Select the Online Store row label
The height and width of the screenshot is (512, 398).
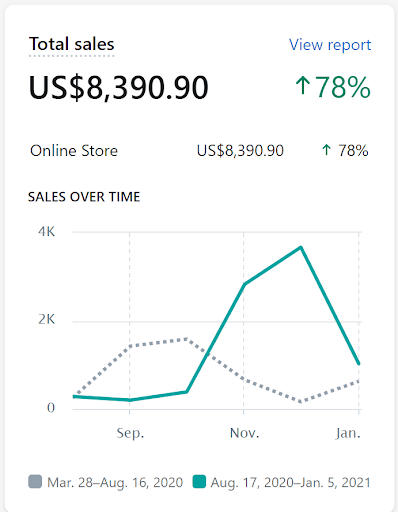pos(74,151)
